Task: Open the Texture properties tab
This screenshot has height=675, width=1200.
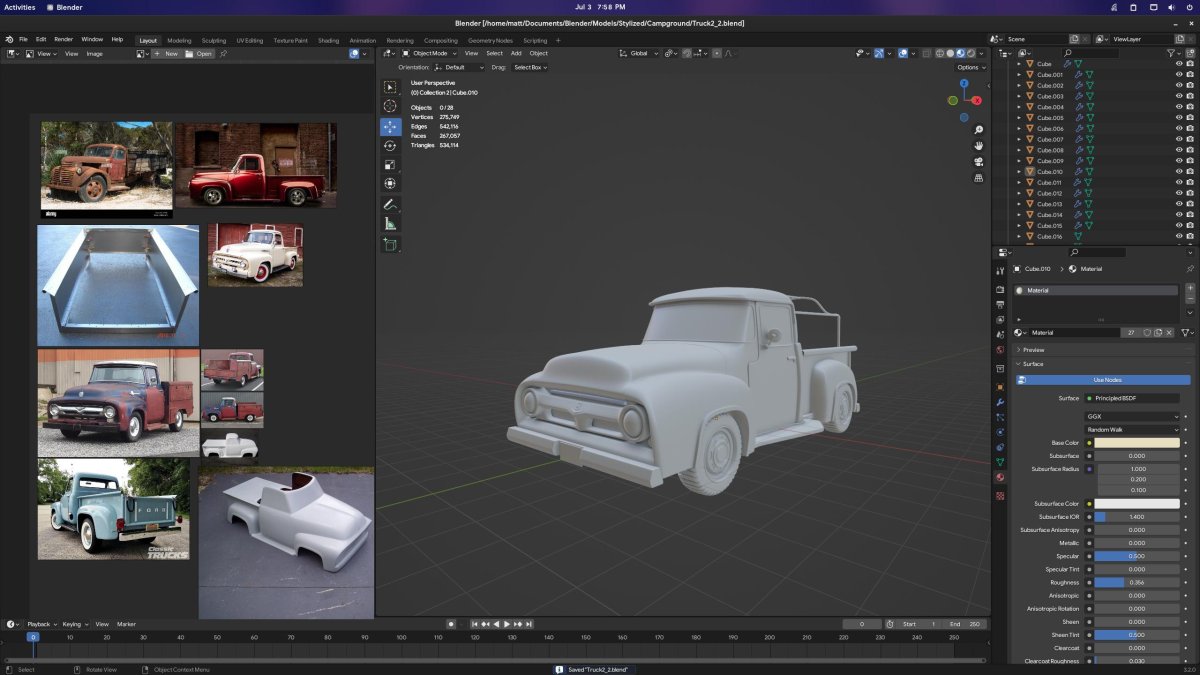Action: 1000,495
